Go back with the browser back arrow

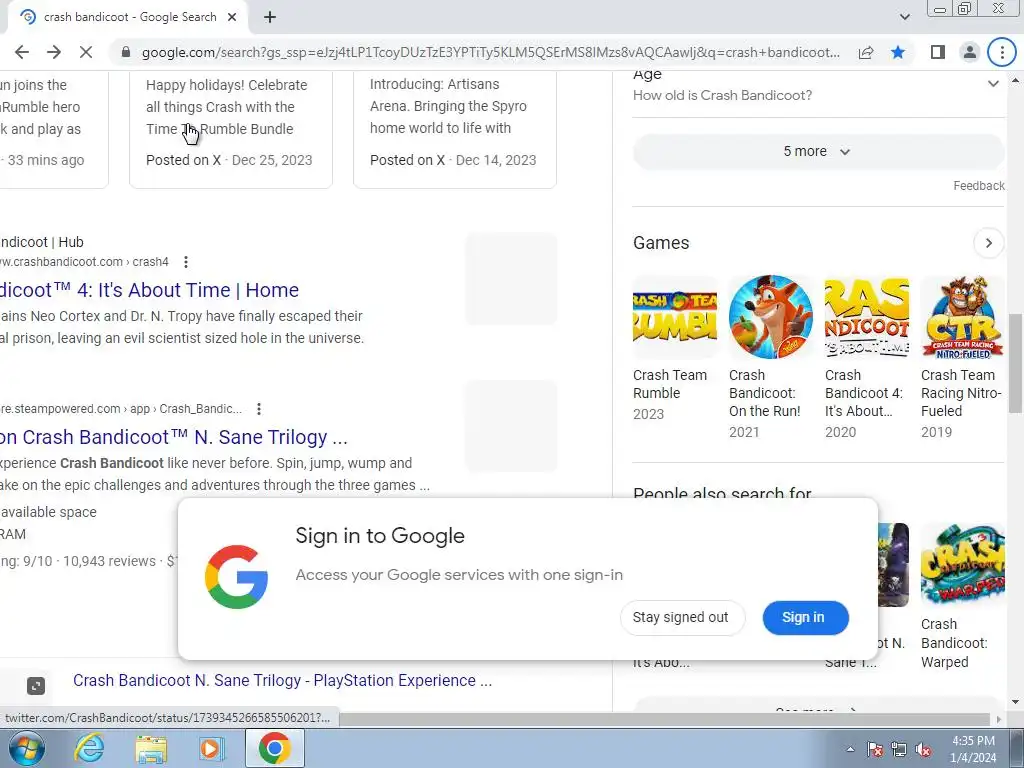coord(22,52)
